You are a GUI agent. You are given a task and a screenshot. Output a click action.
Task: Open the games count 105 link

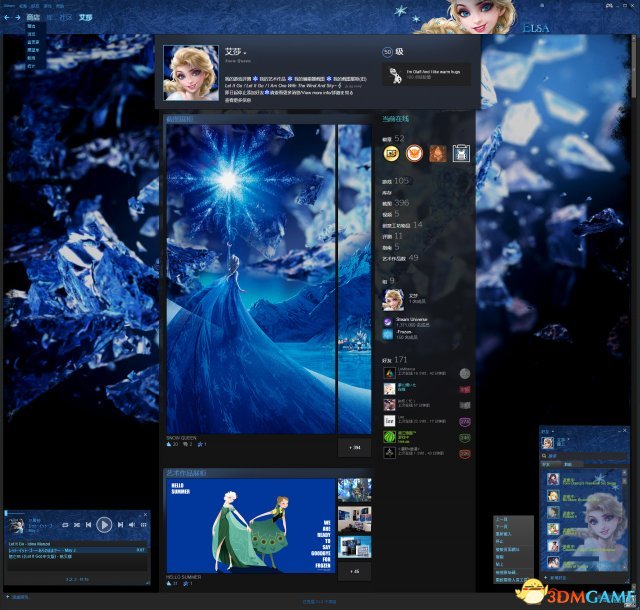tap(396, 181)
